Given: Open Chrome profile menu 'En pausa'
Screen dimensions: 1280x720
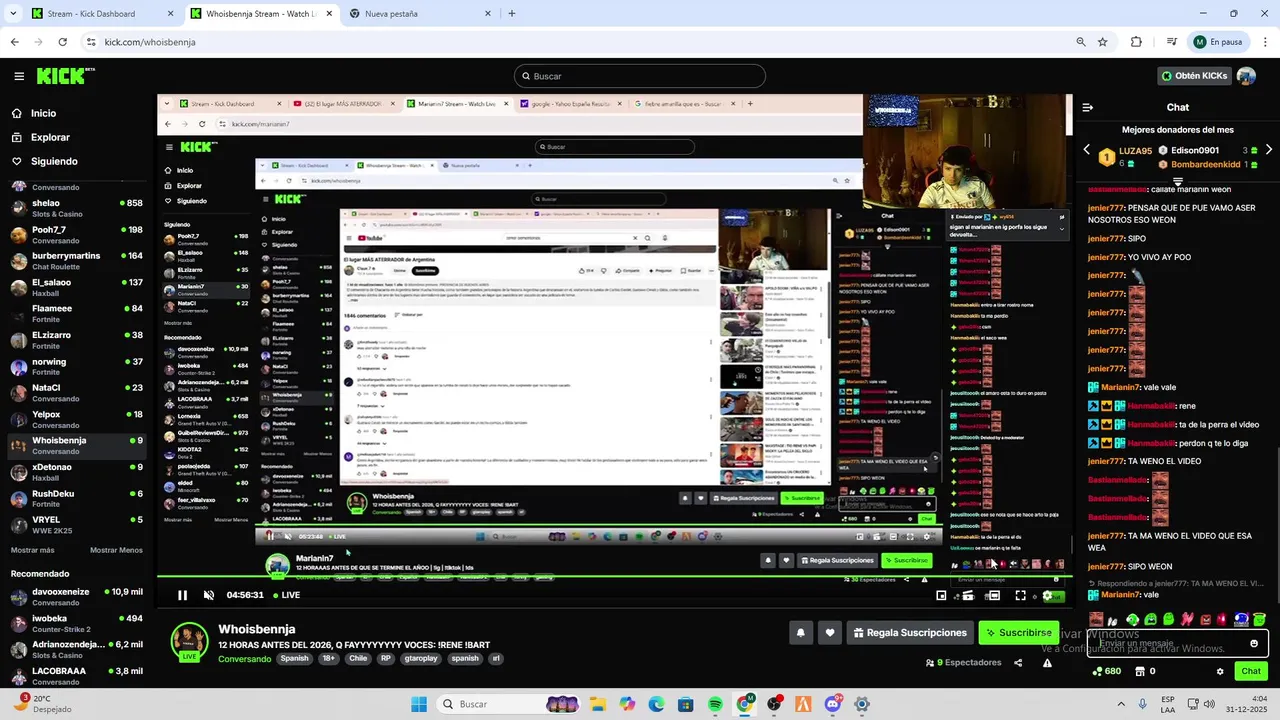Looking at the screenshot, I should pyautogui.click(x=1217, y=42).
